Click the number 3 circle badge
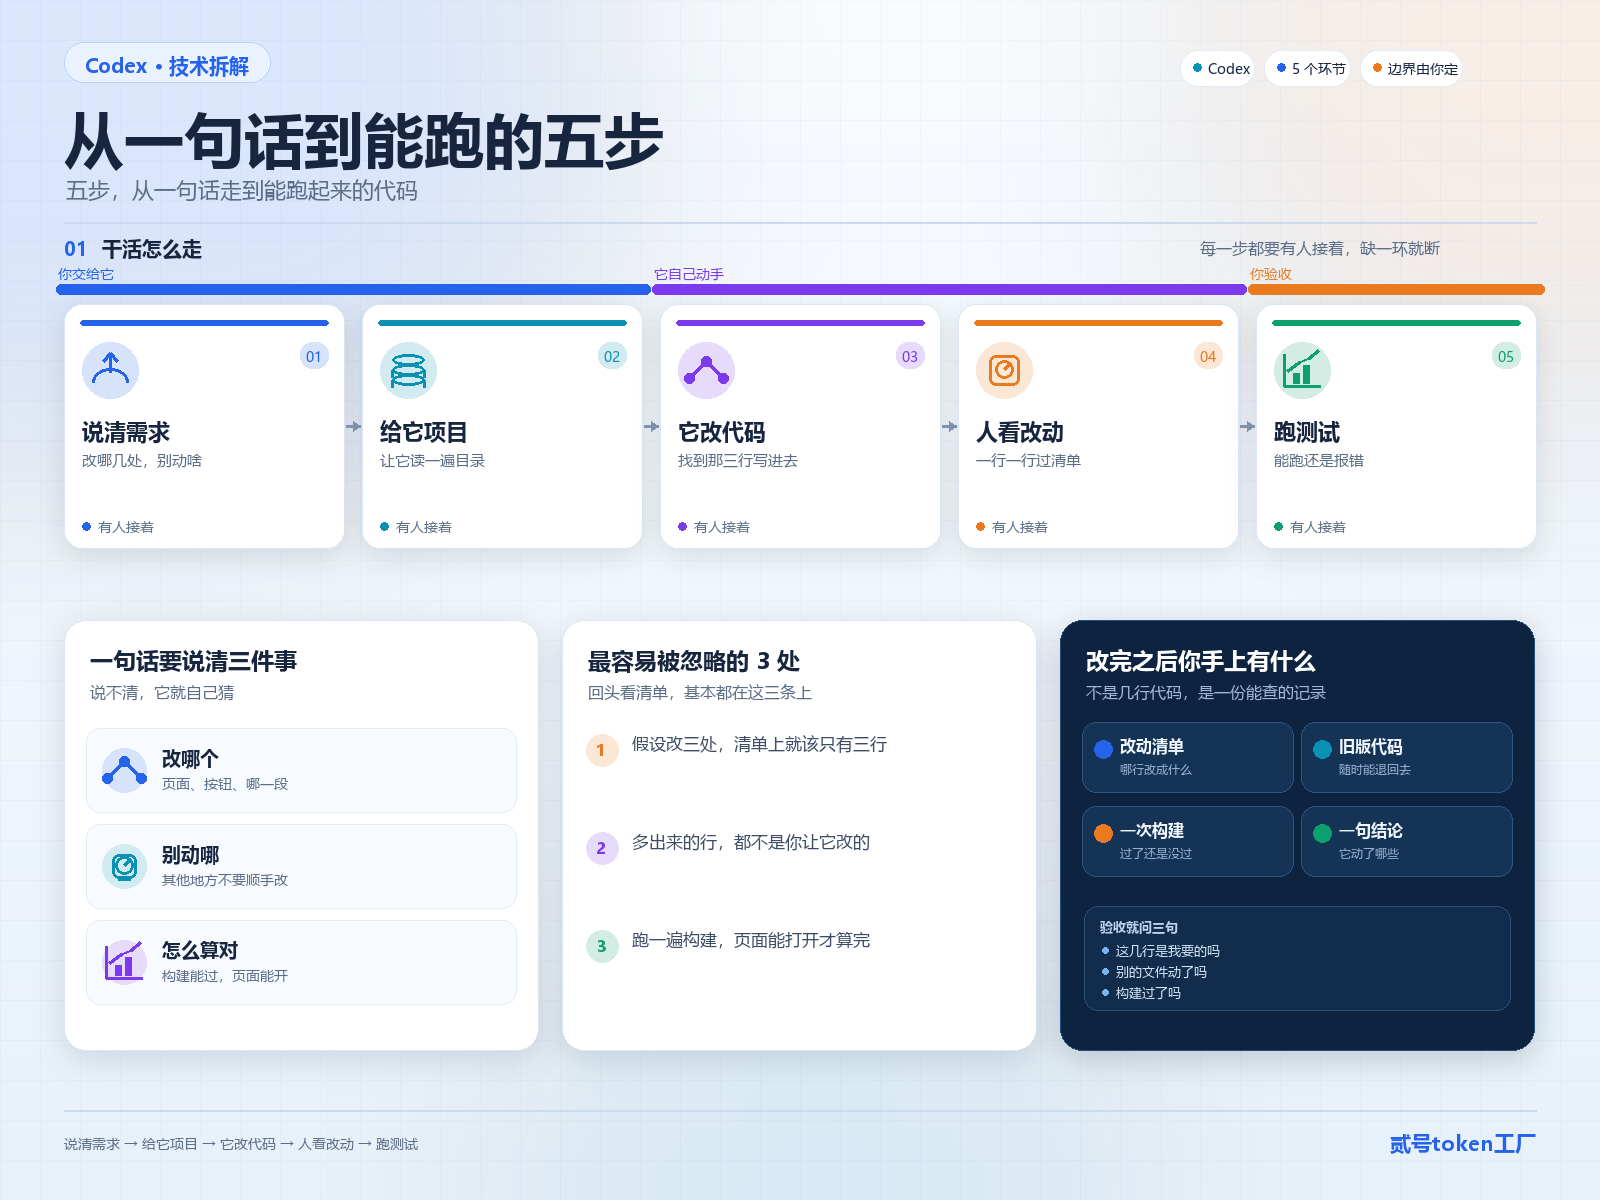This screenshot has height=1200, width=1600. [602, 946]
